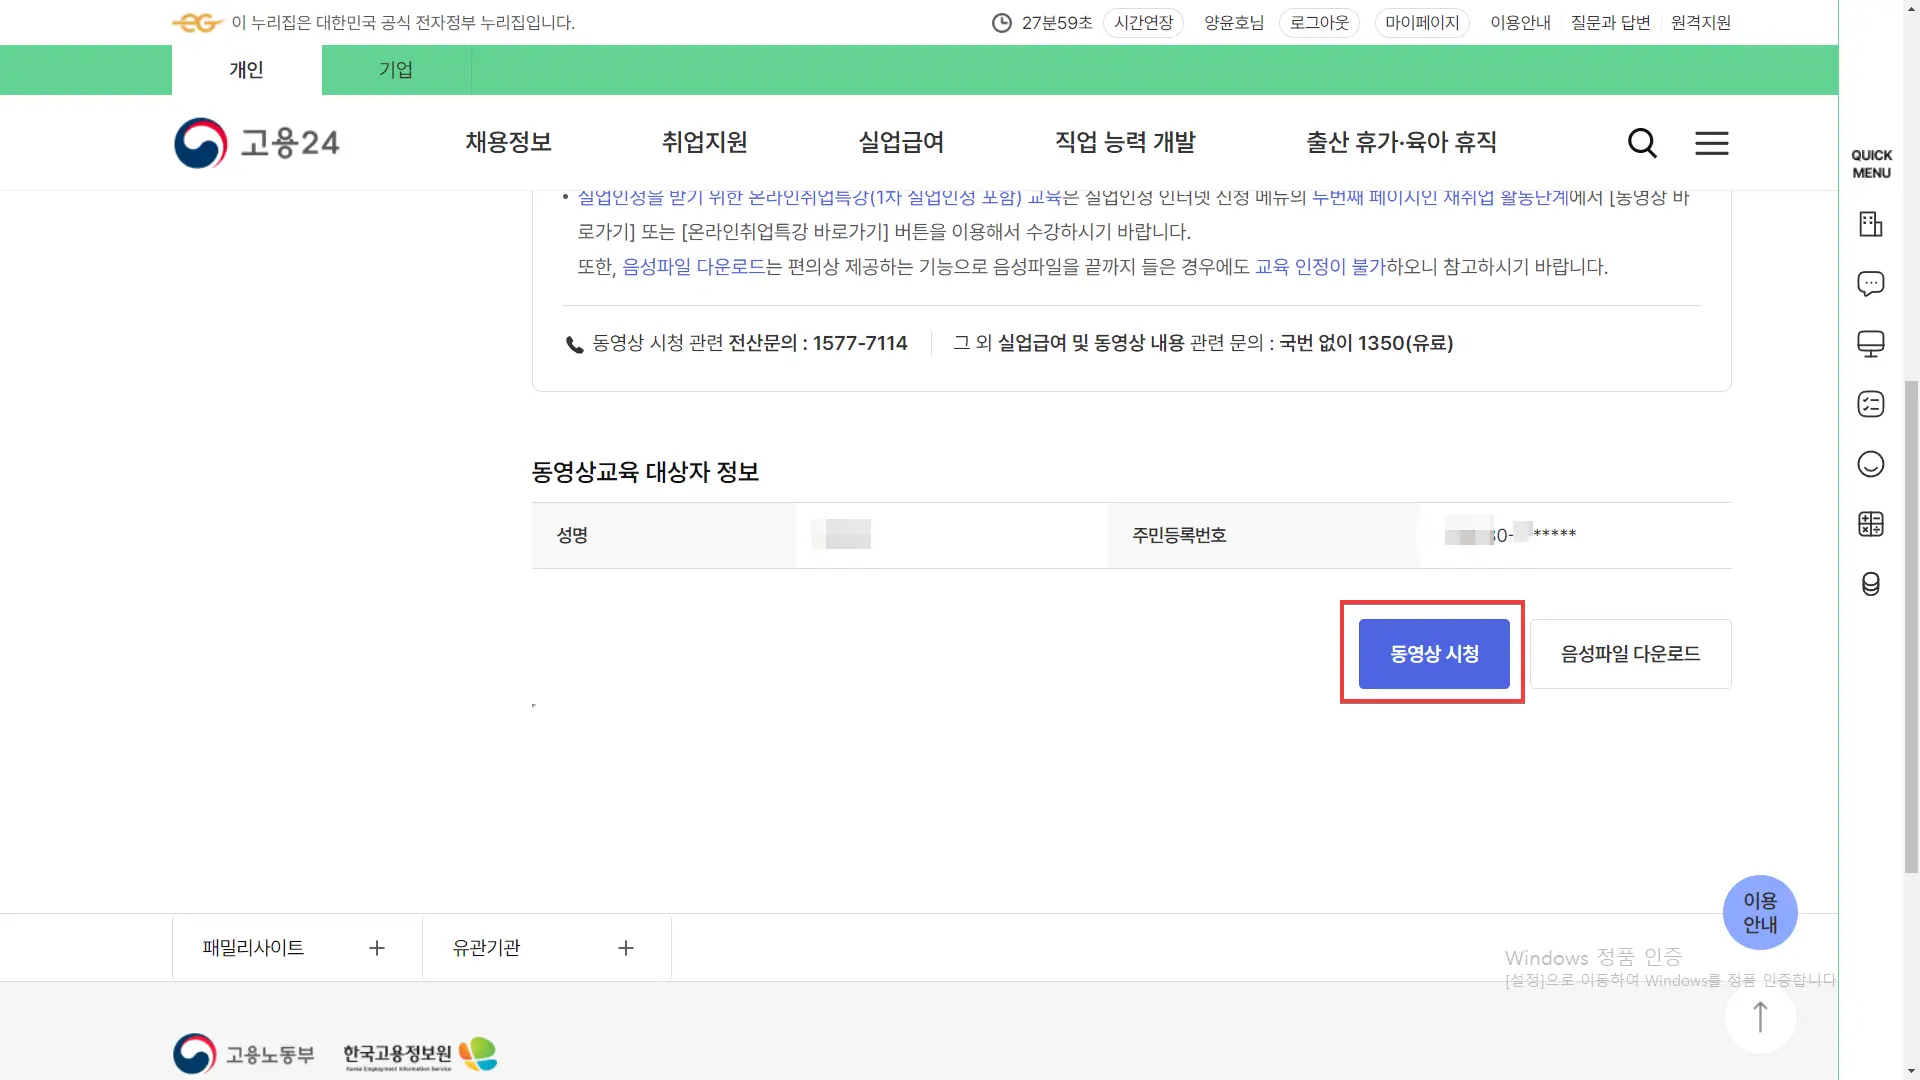This screenshot has width=1920, height=1080.
Task: Open the monitor icon in quick menu
Action: click(1870, 344)
